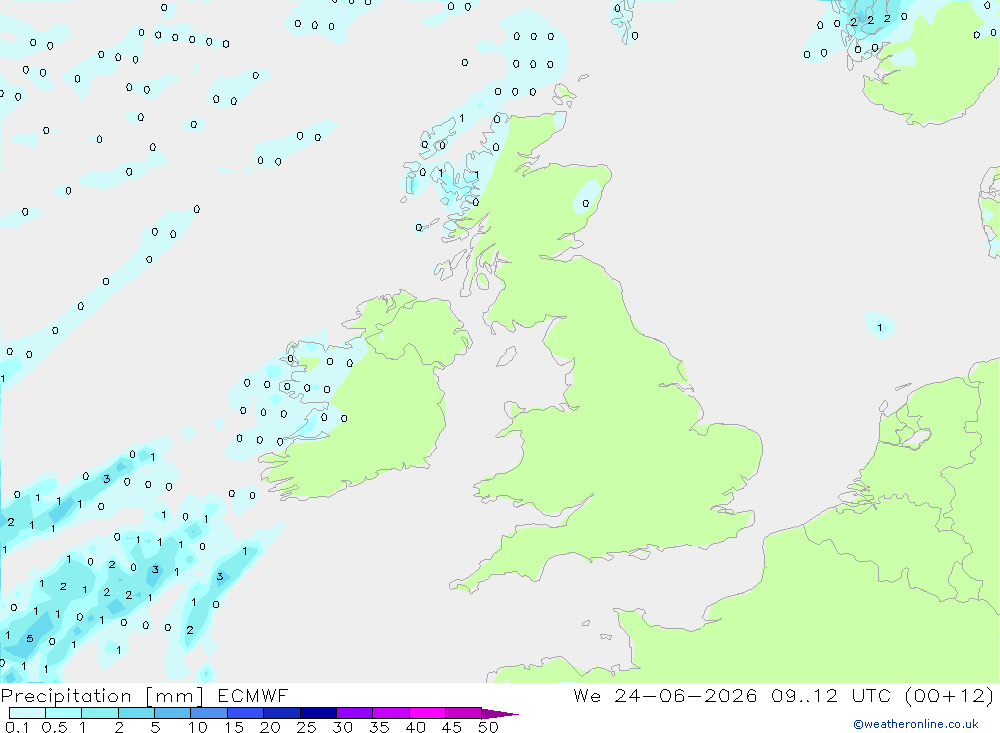Image resolution: width=1000 pixels, height=733 pixels.
Task: Click the Isle of Man outline on the map
Action: (x=506, y=356)
